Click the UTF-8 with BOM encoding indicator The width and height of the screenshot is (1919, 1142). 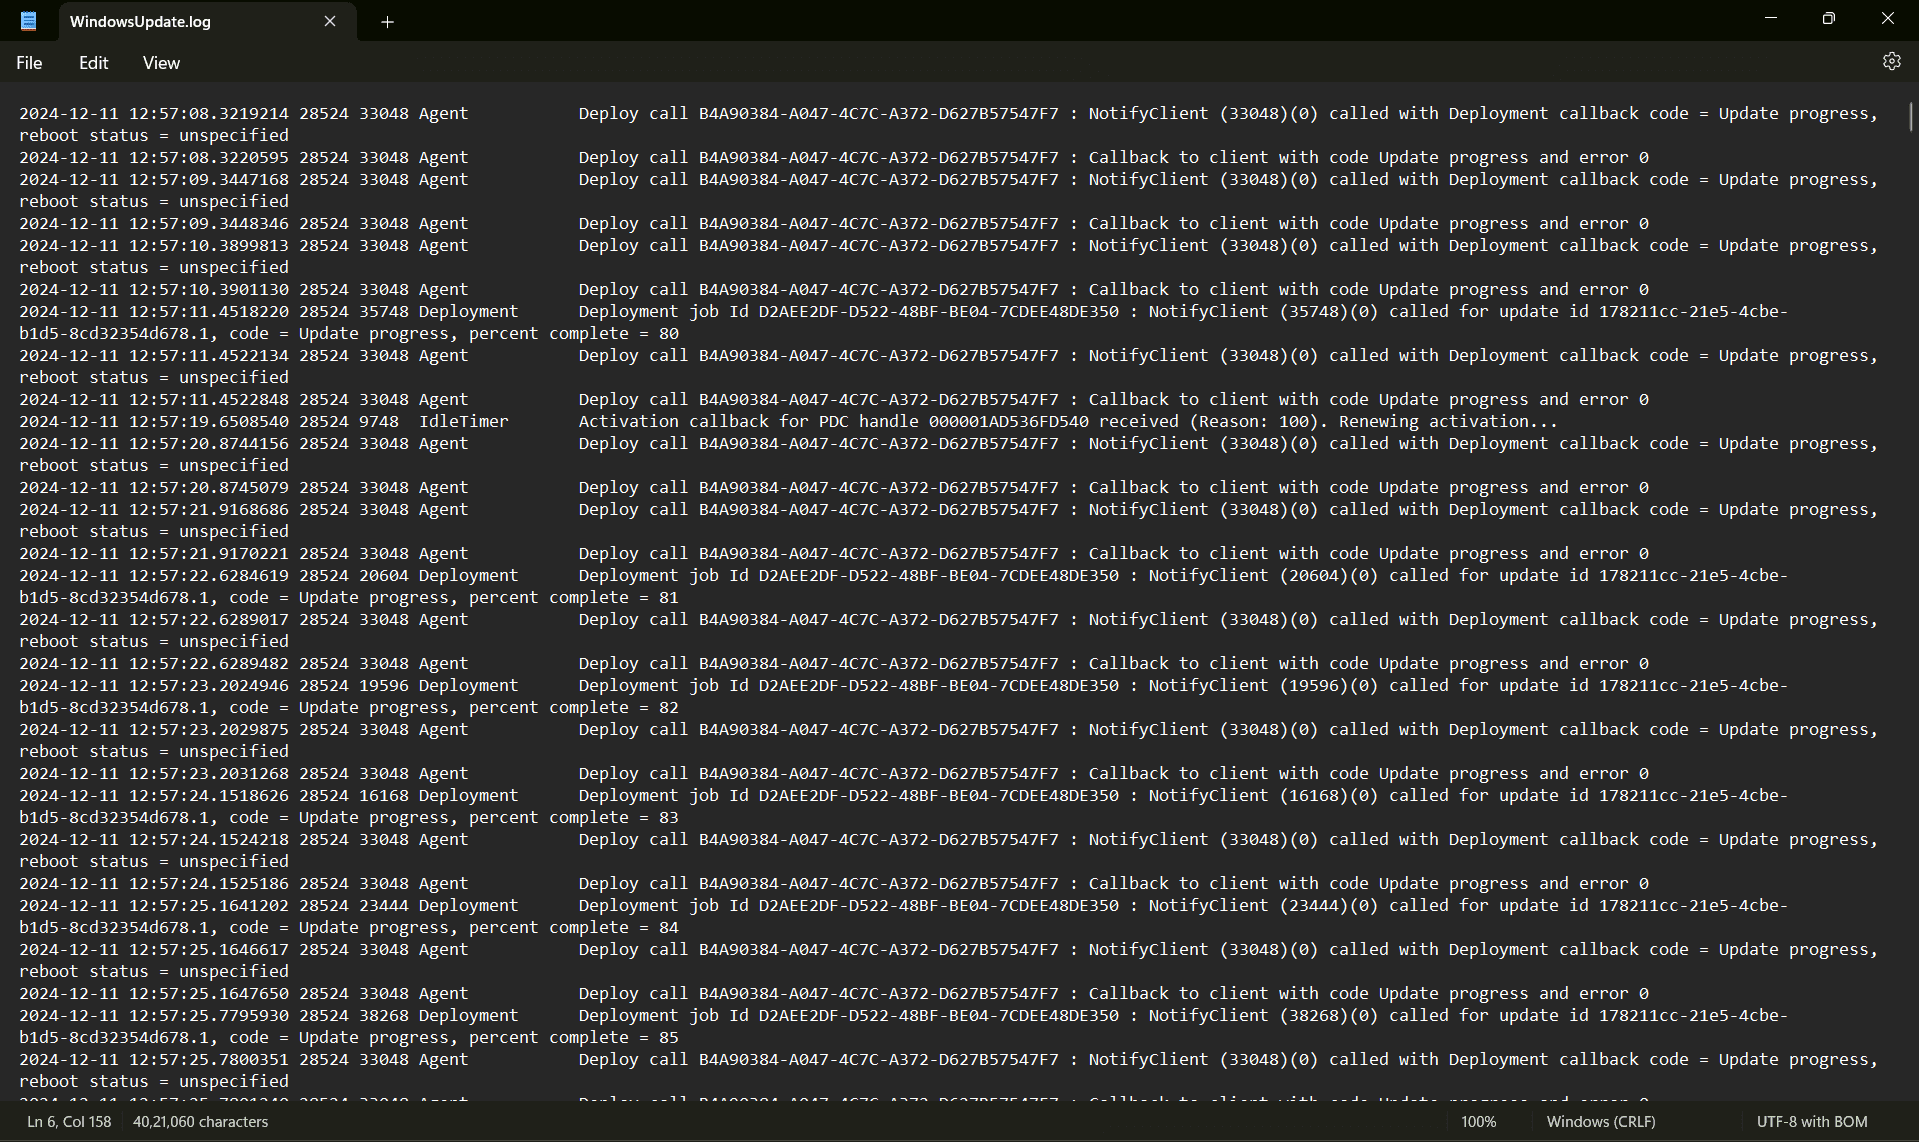[1810, 1121]
